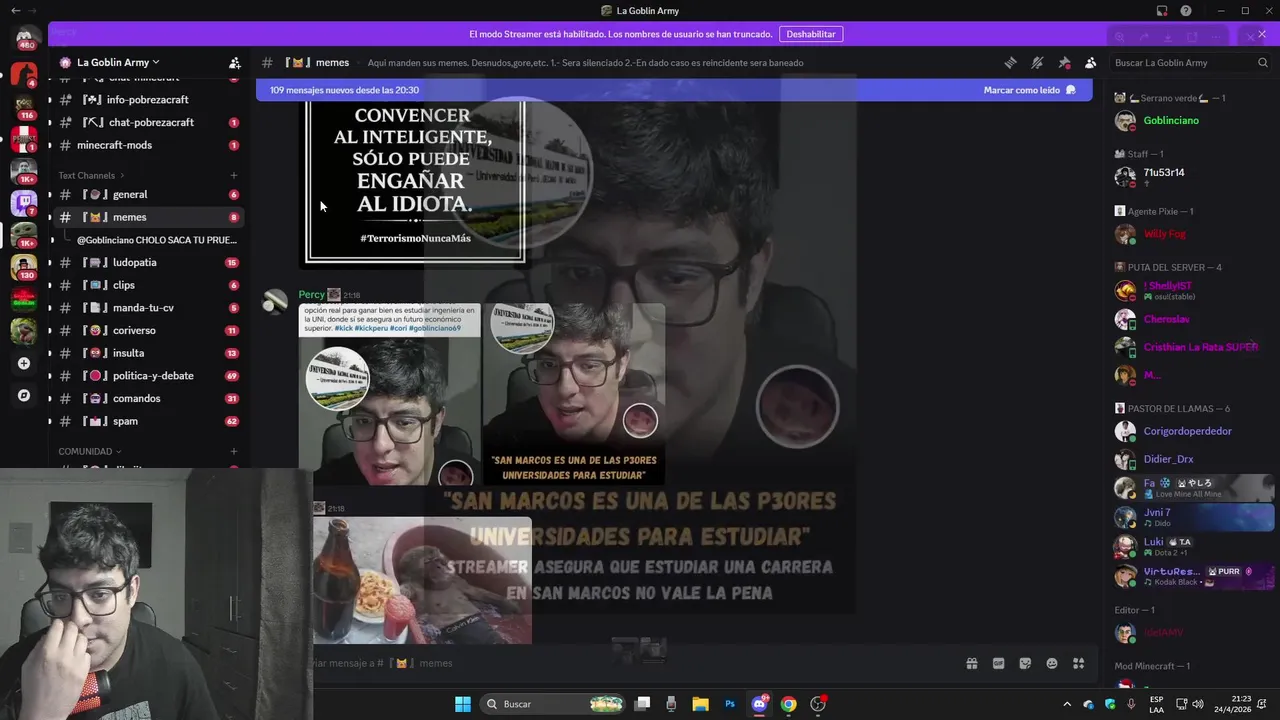Open Discord help icon in title bar
This screenshot has height=720, width=1280.
(x=1186, y=11)
